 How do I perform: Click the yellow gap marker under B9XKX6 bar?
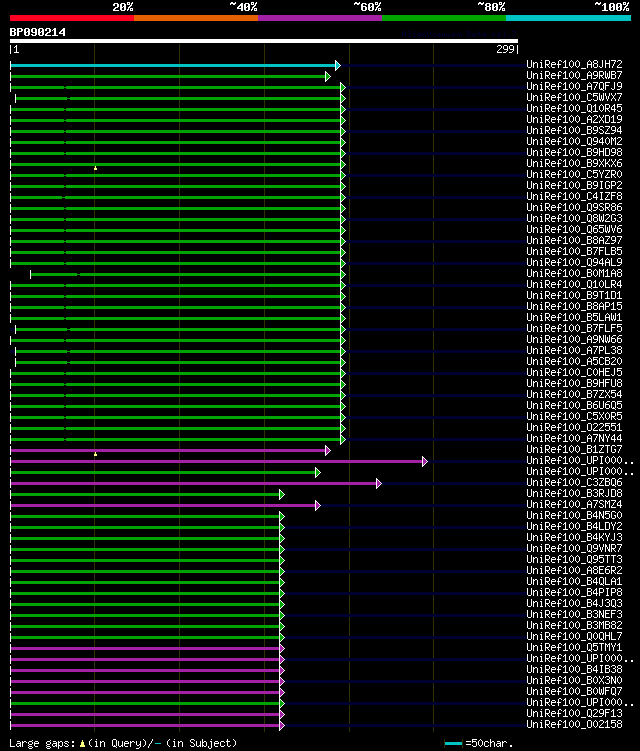(x=95, y=168)
